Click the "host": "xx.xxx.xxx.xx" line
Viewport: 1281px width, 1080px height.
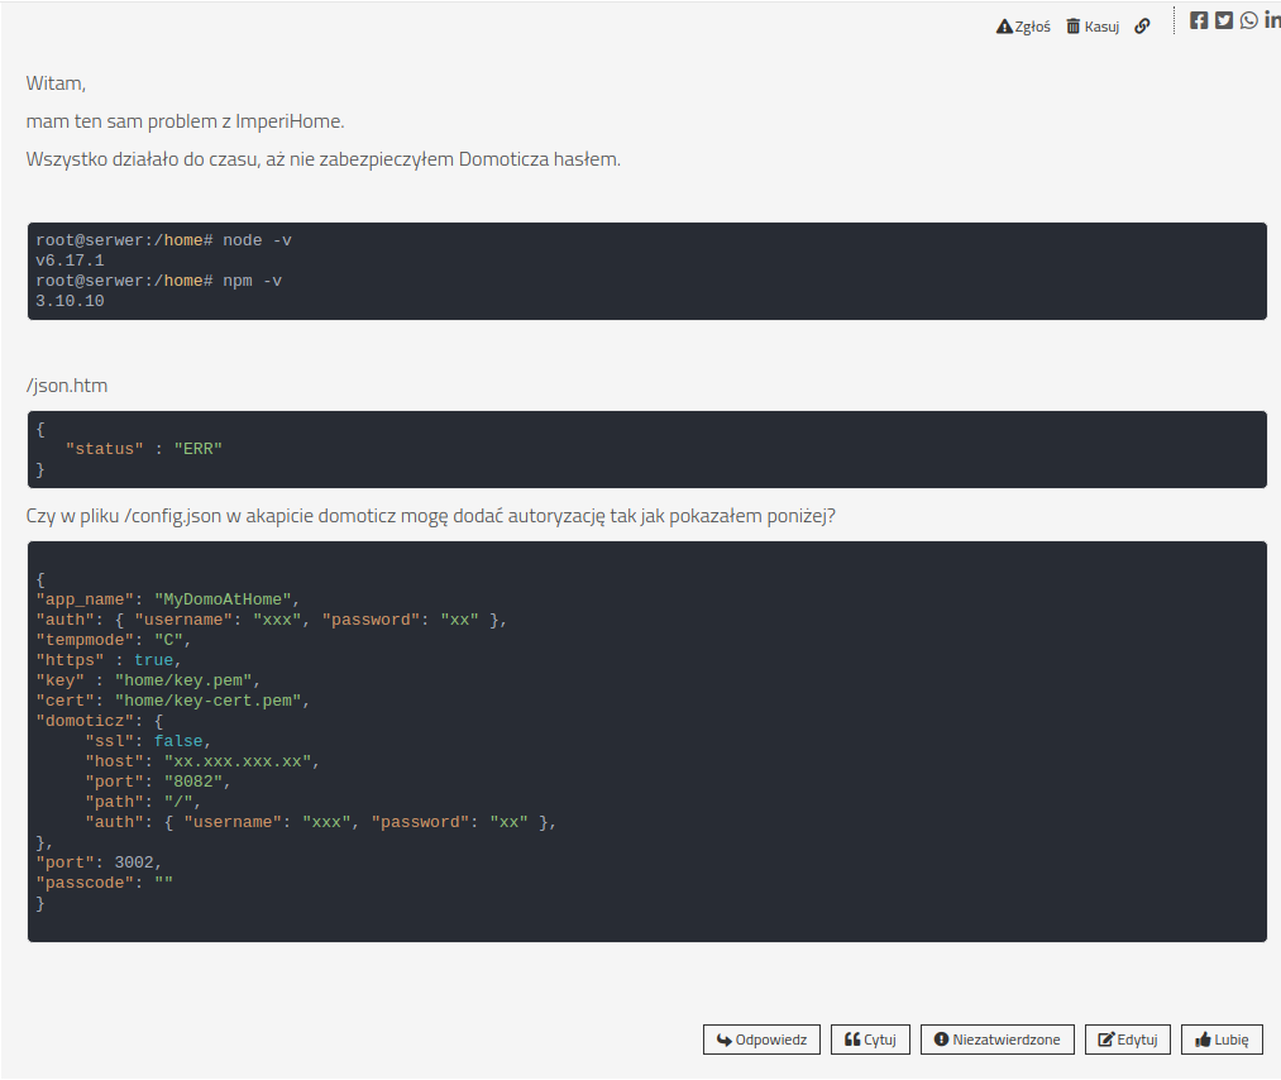click(x=202, y=762)
